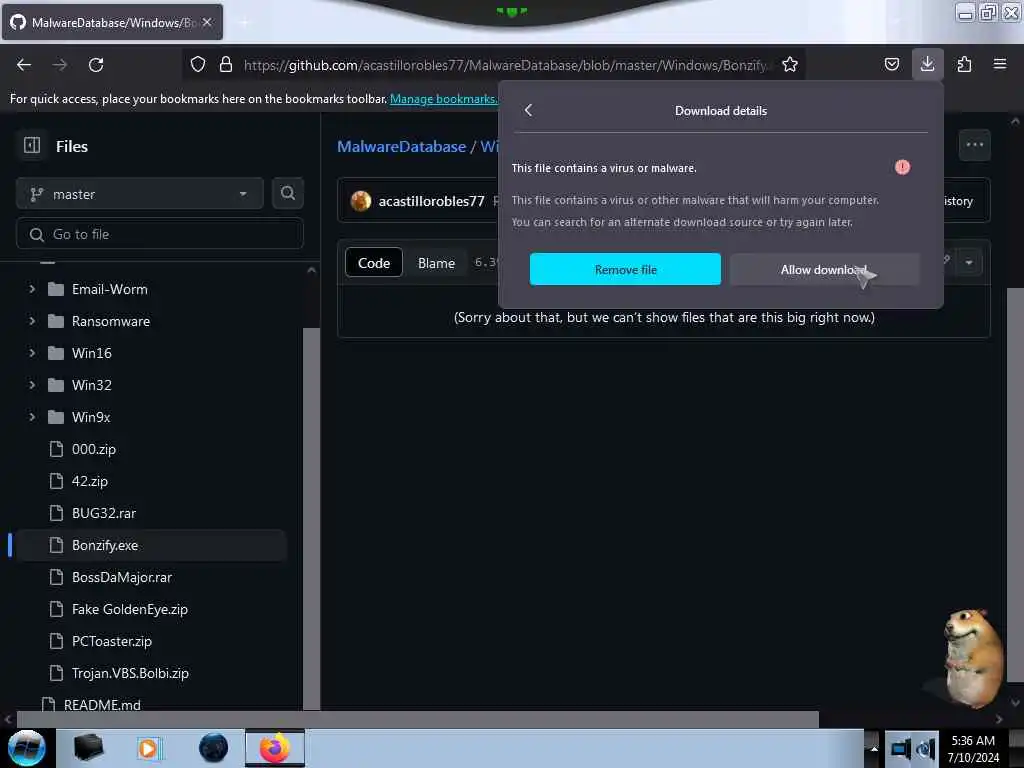Image resolution: width=1024 pixels, height=768 pixels.
Task: Switch to the Code view tab
Action: click(374, 263)
